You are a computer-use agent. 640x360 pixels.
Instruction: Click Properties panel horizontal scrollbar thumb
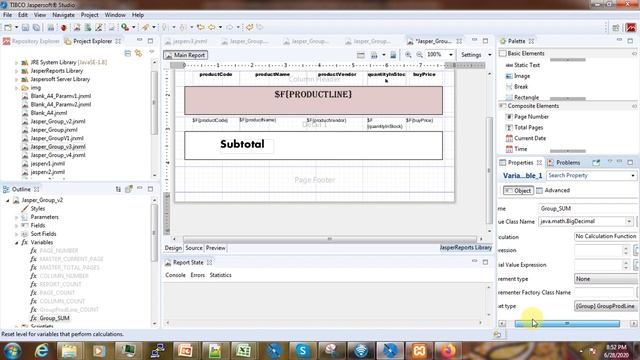click(567, 323)
